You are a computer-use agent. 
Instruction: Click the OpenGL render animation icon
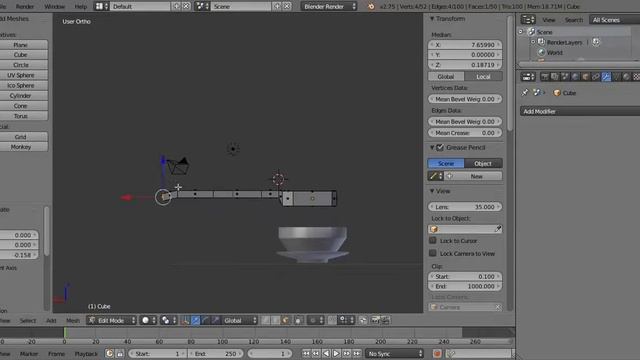pyautogui.click(x=385, y=320)
